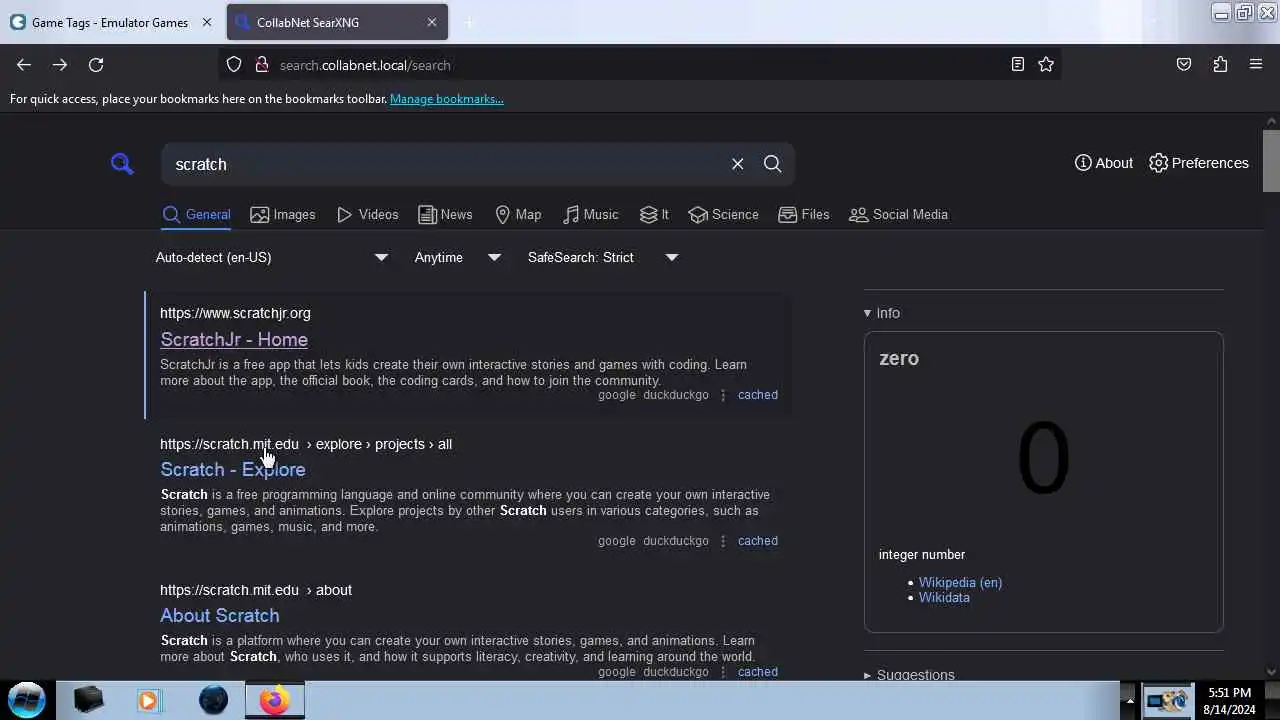Open the Auto-detect language dropdown
This screenshot has height=720, width=1280.
point(271,257)
